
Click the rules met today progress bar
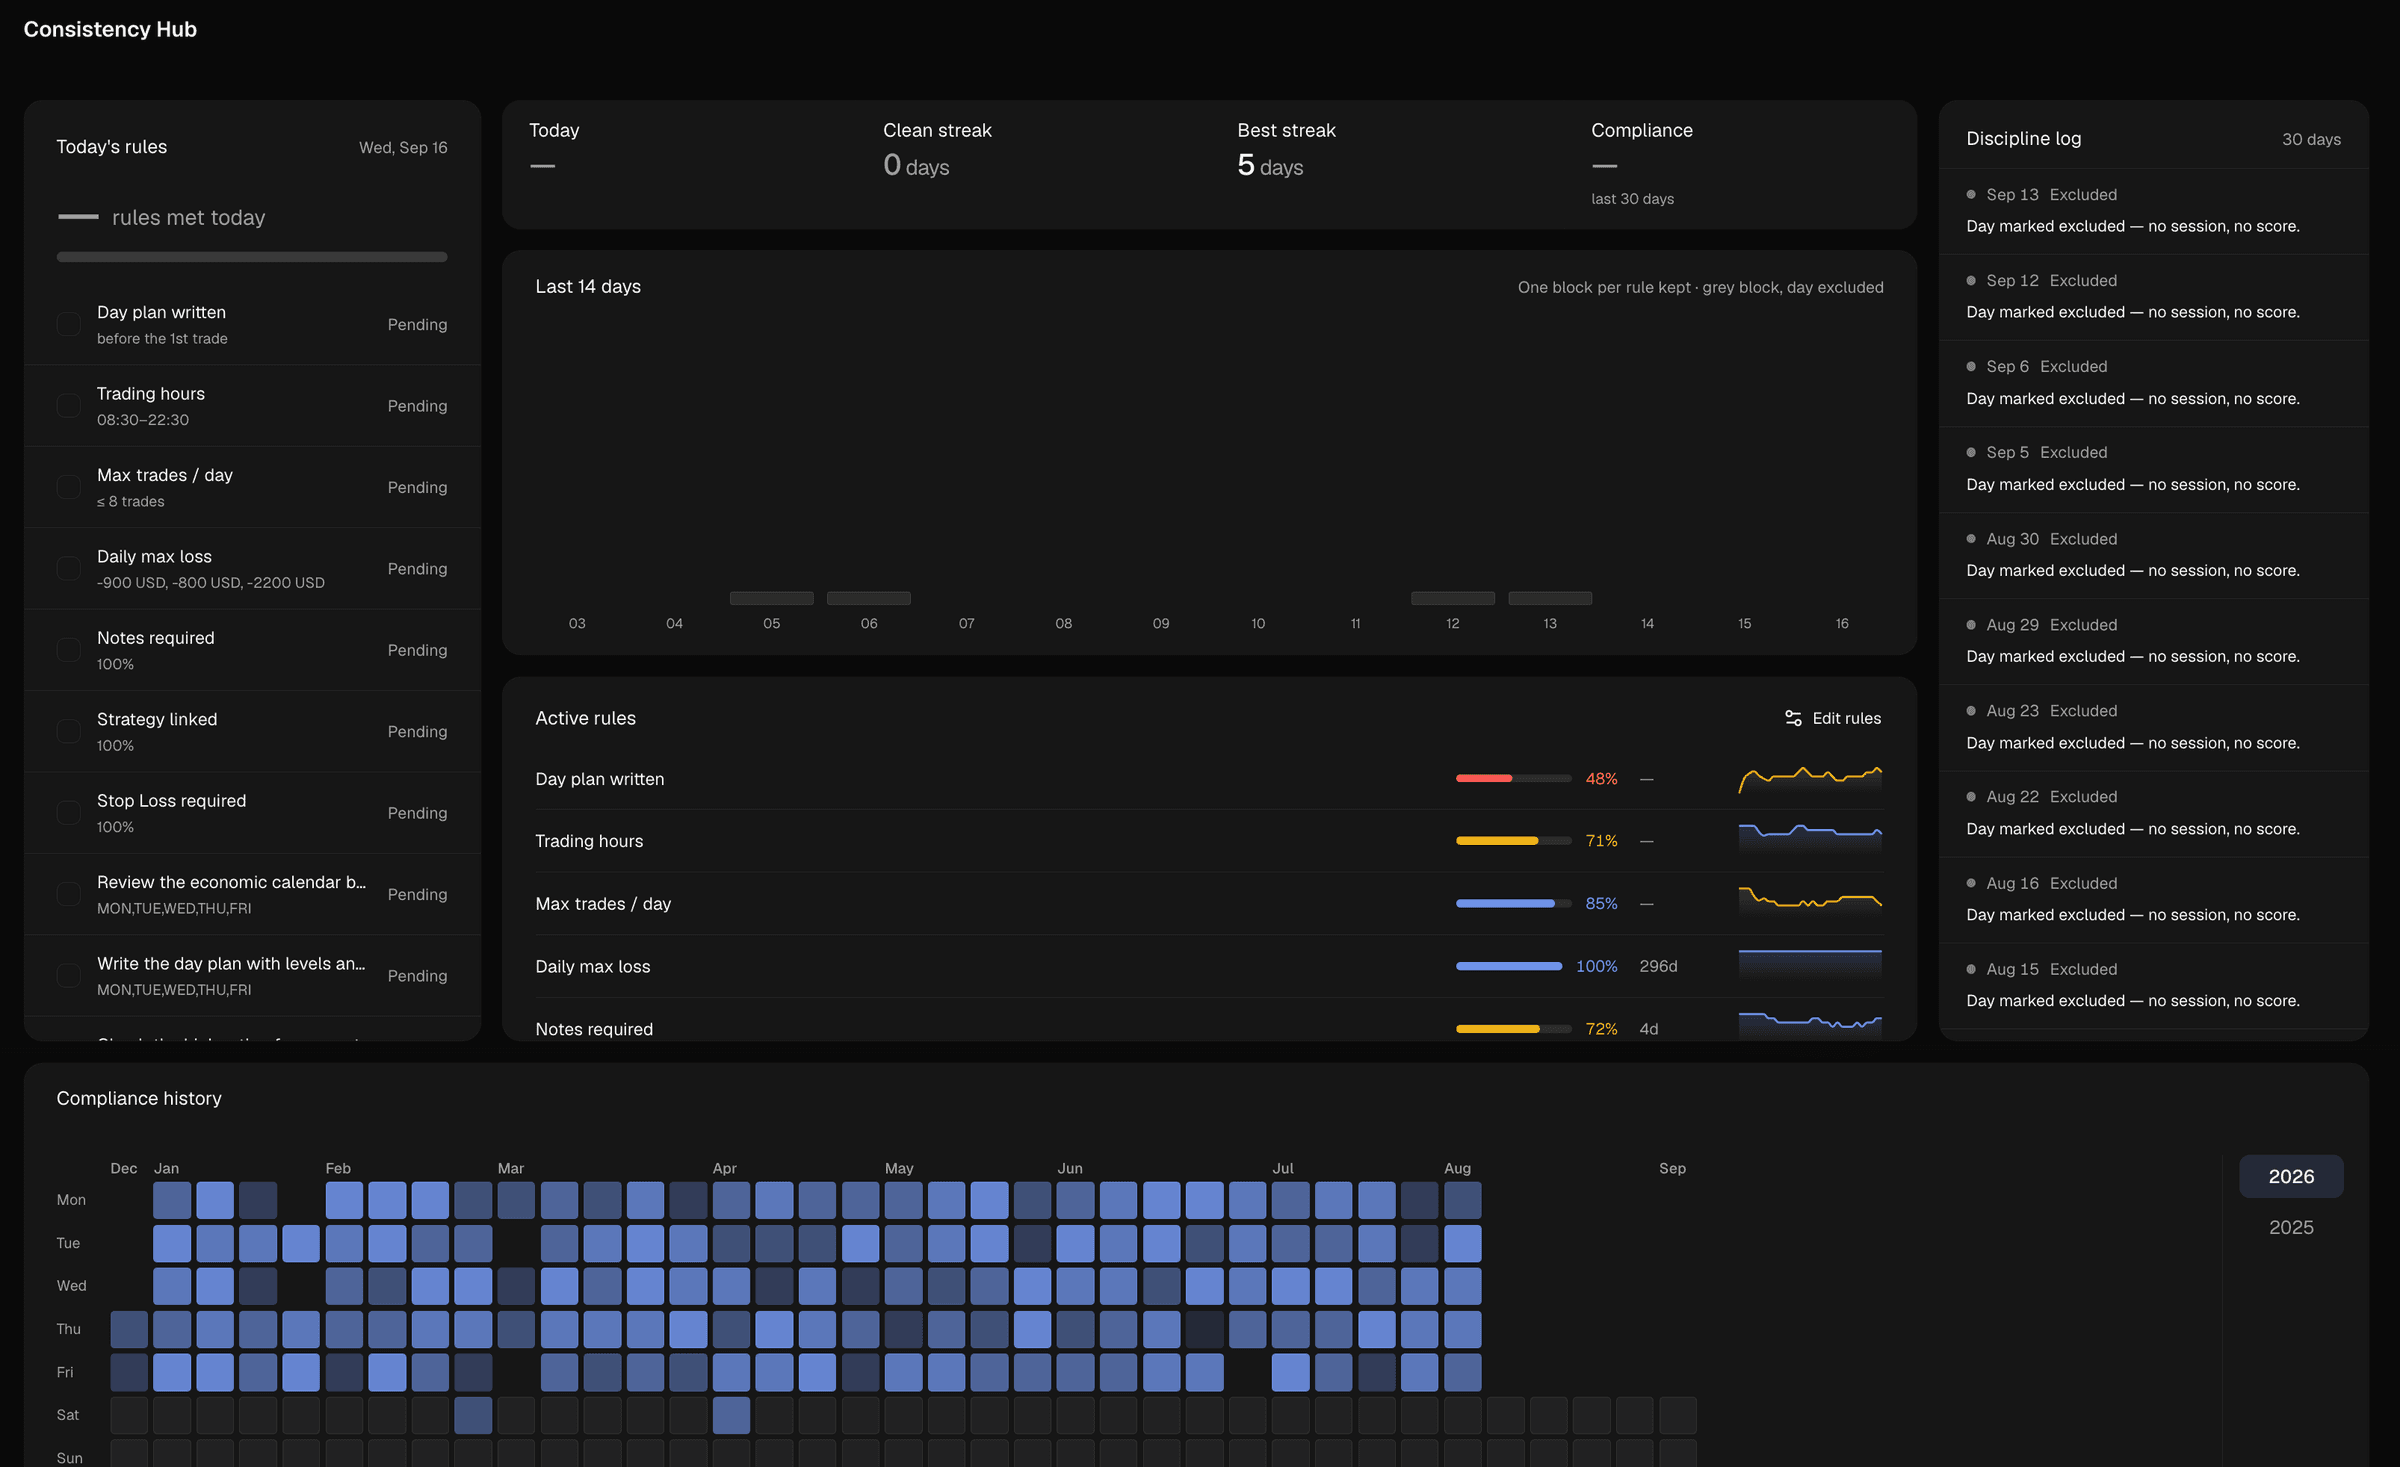252,257
